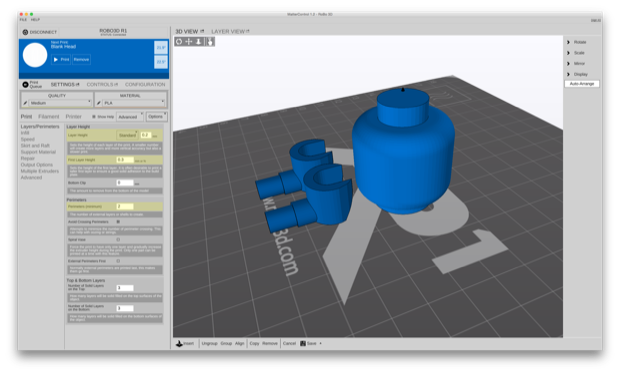The width and height of the screenshot is (620, 374).
Task: Switch to the Settings tab
Action: (x=62, y=85)
